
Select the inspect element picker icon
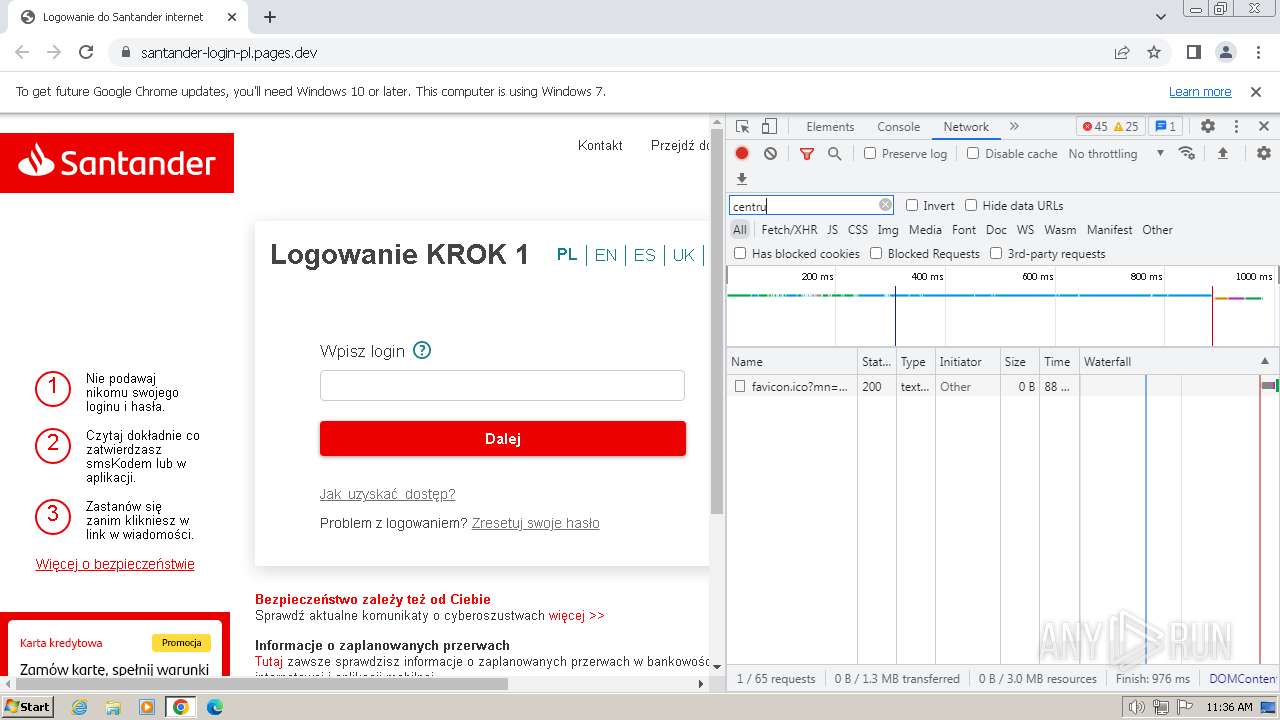click(742, 127)
